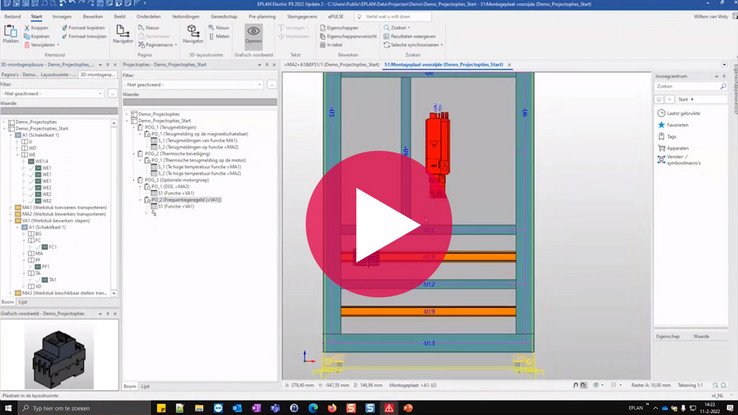
Task: Close the S1:Montageplaat voorzijde tab
Action: 509,65
